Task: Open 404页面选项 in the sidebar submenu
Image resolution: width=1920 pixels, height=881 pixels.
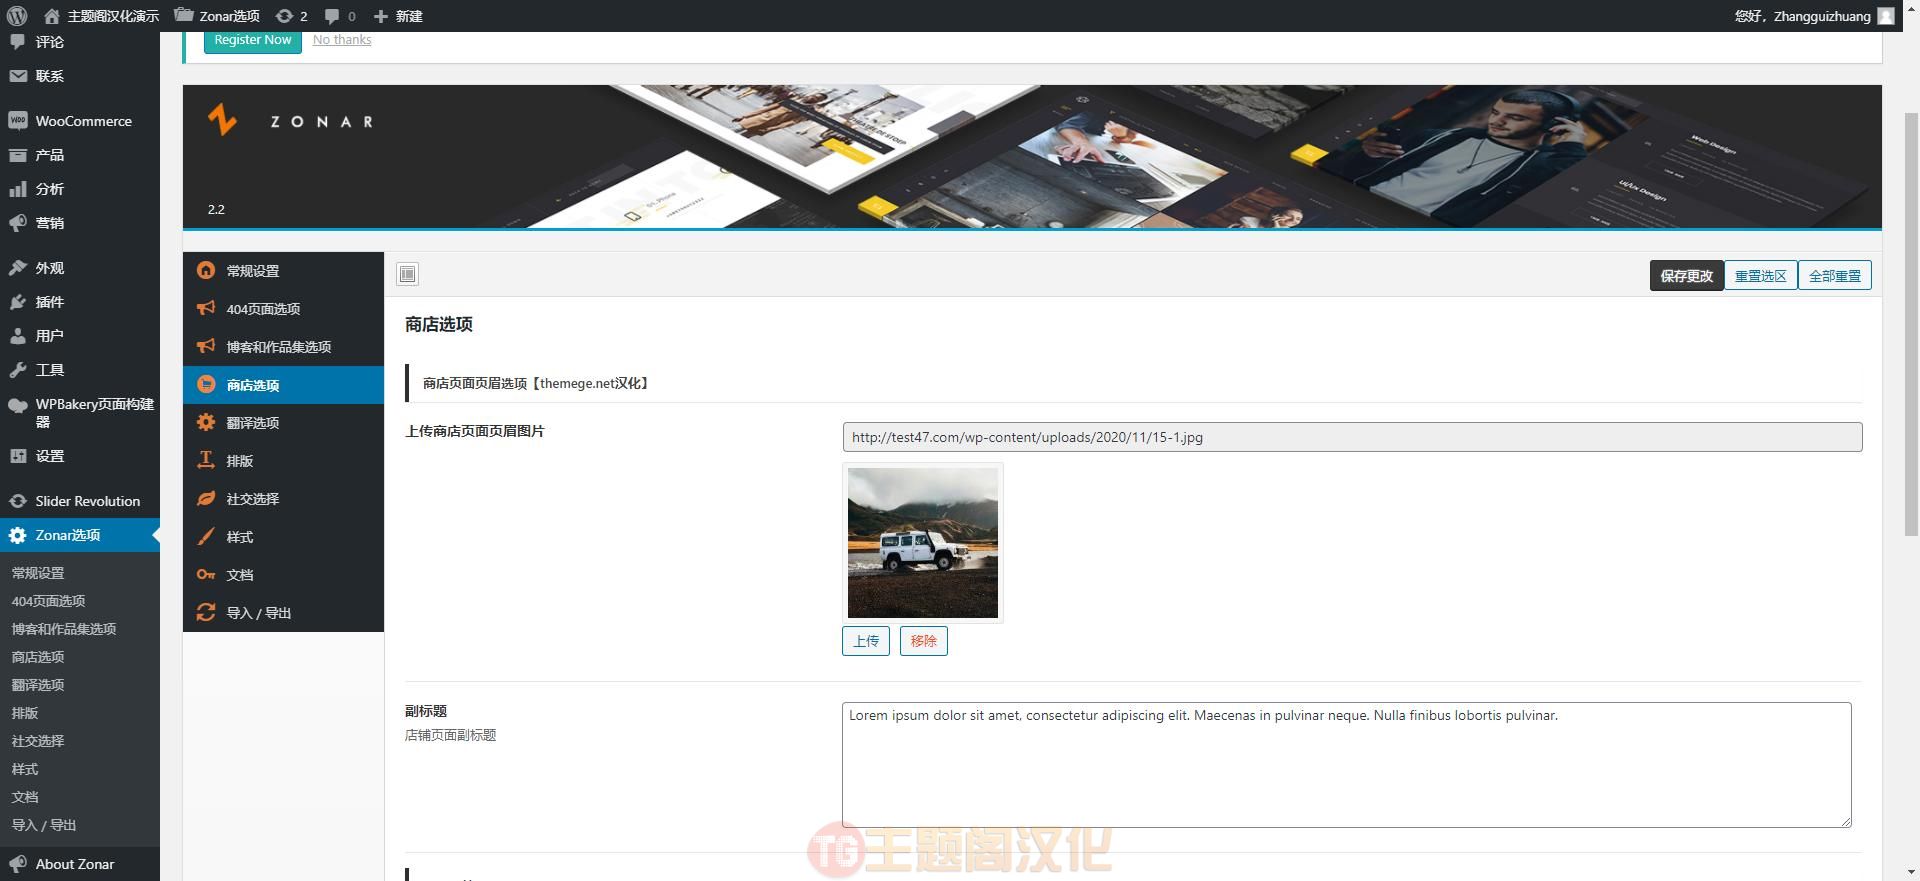Action: point(48,601)
